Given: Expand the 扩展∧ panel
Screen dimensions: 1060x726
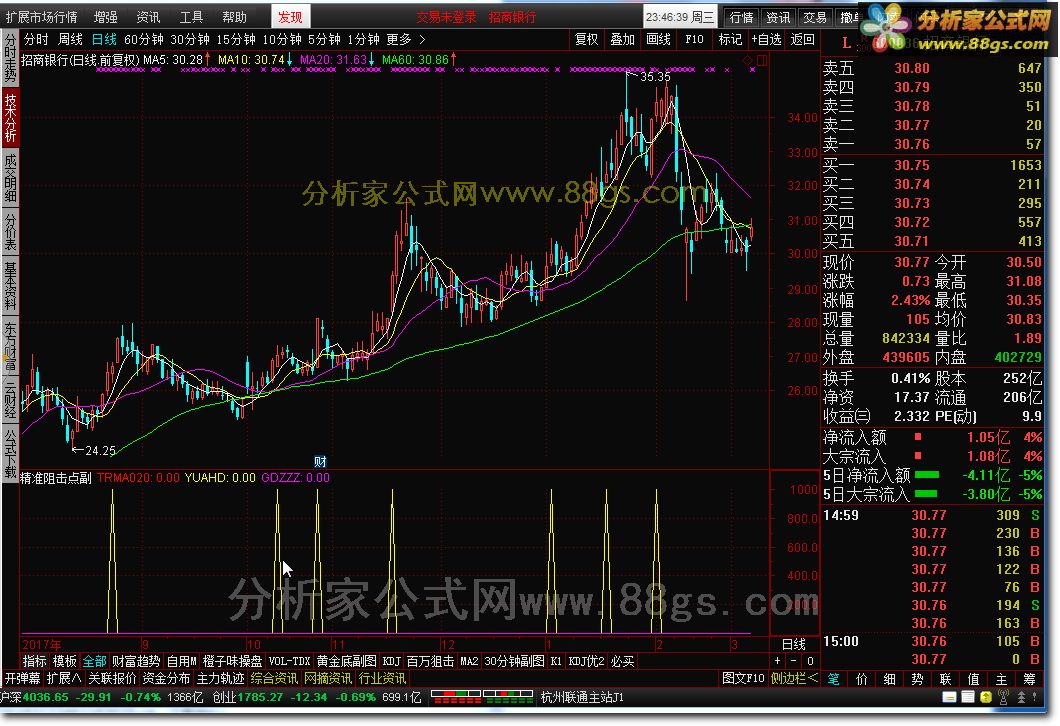Looking at the screenshot, I should click(64, 678).
